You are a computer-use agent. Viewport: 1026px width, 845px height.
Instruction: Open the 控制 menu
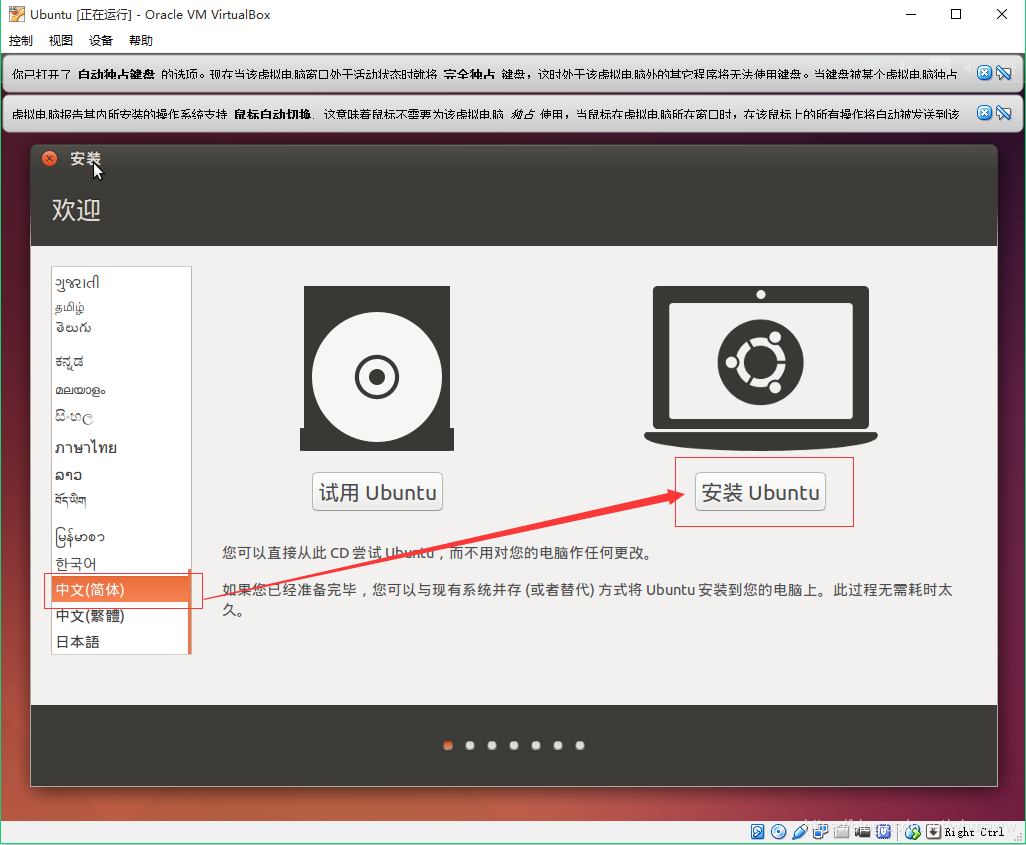[x=20, y=41]
